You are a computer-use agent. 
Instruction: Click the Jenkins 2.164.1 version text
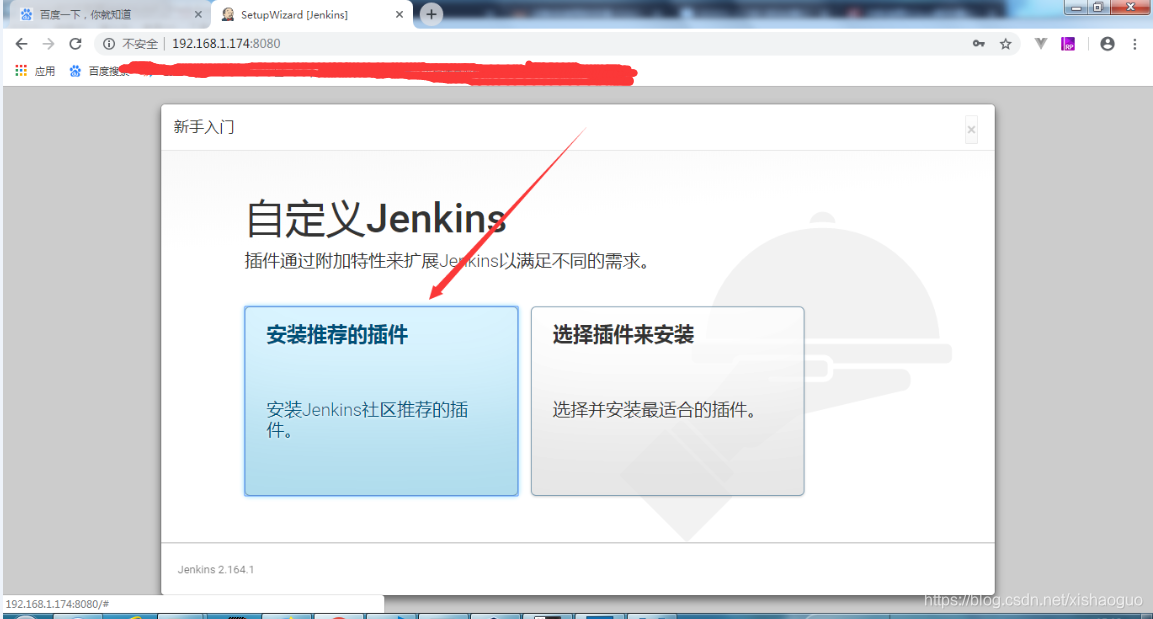pos(215,570)
